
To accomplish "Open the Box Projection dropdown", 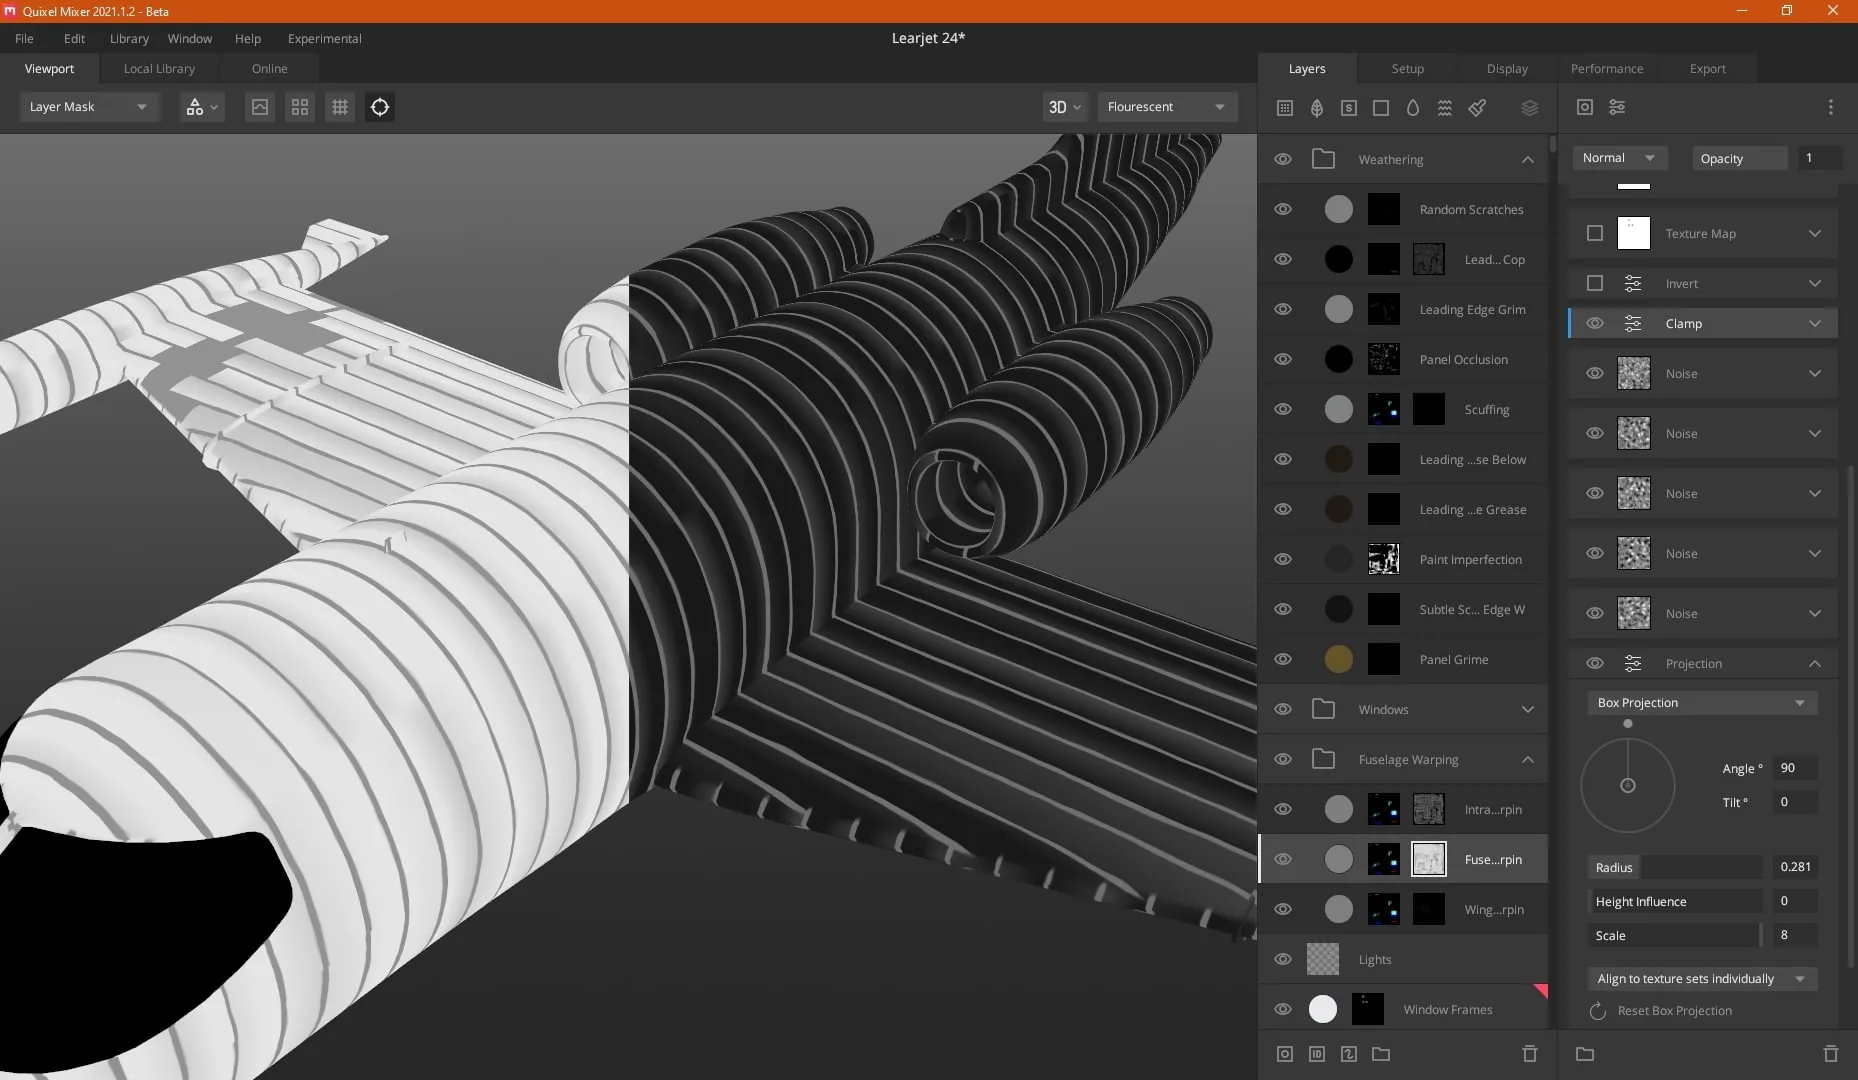I will (1702, 702).
